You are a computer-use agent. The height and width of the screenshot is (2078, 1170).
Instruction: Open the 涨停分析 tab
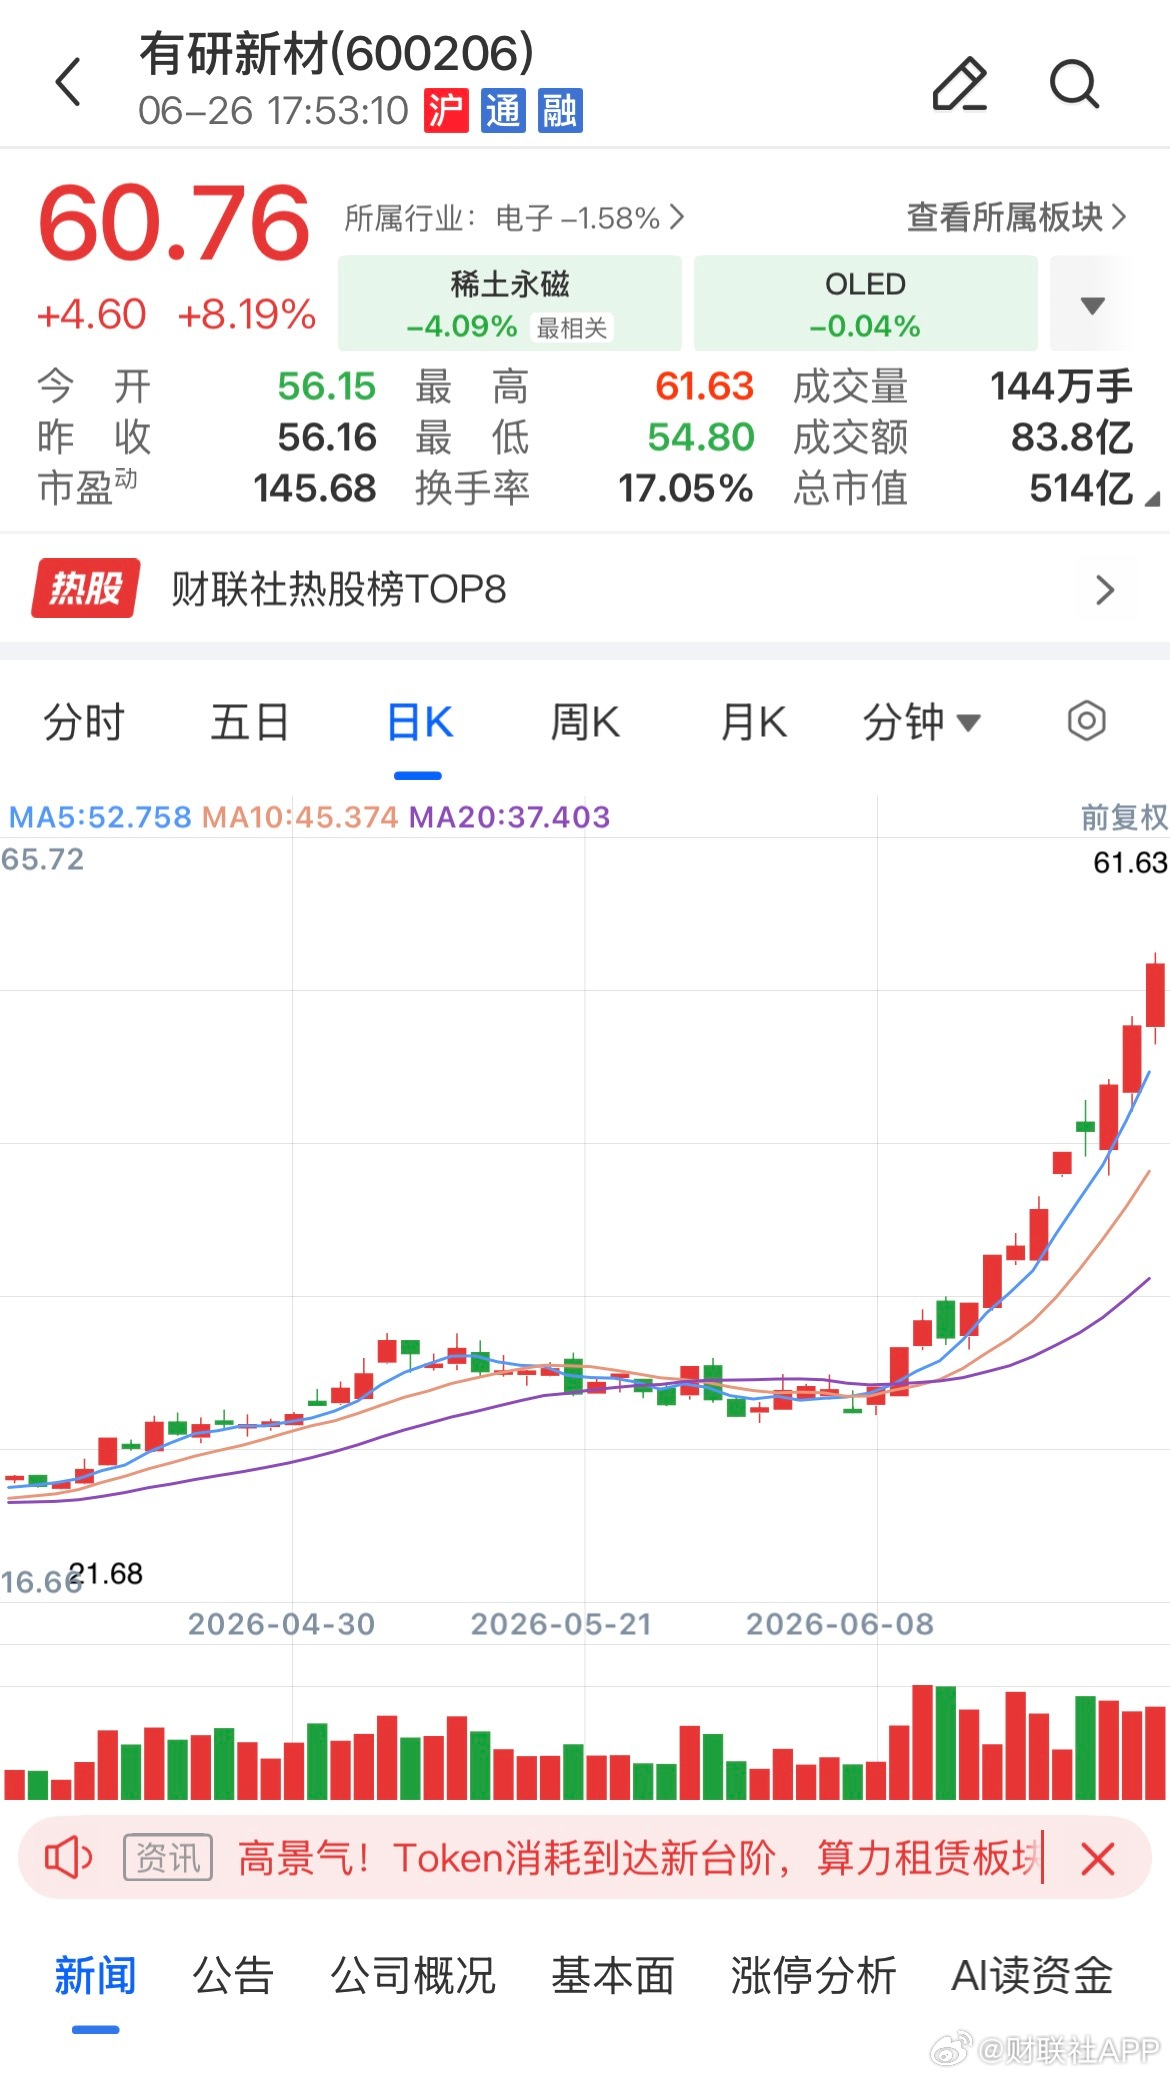(x=813, y=1975)
